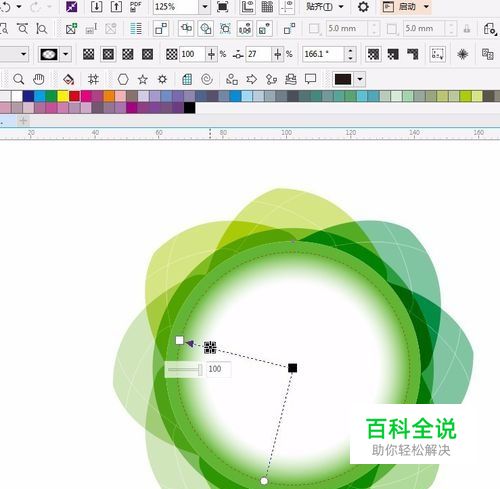Click the Copy Transparency icon
The image size is (500, 489).
(488, 54)
